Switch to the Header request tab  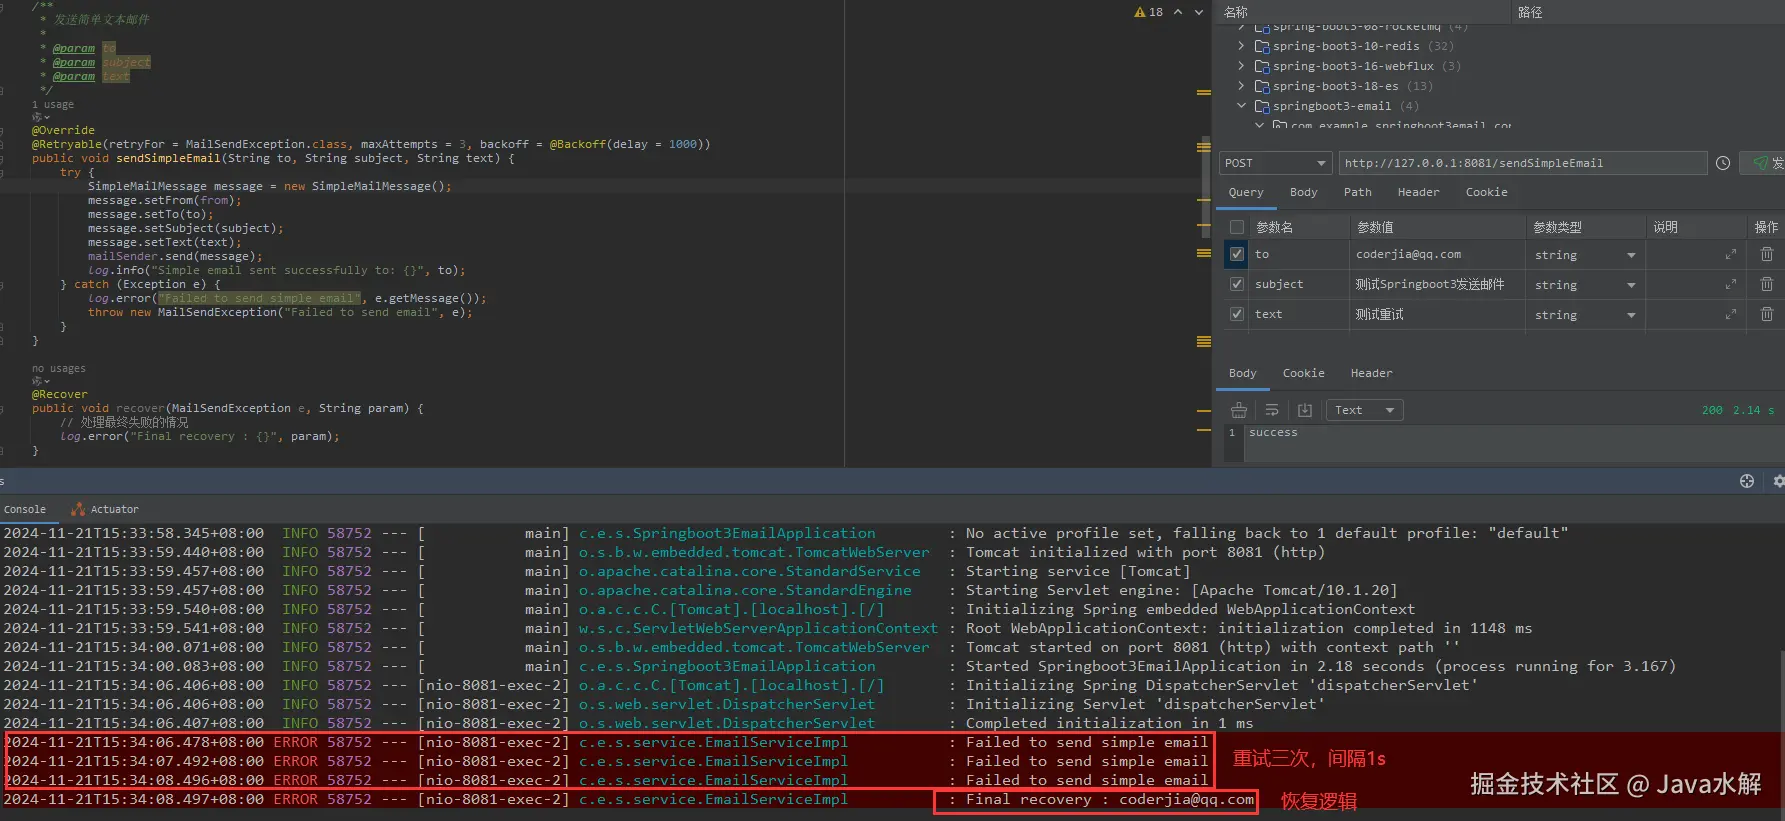tap(1418, 192)
